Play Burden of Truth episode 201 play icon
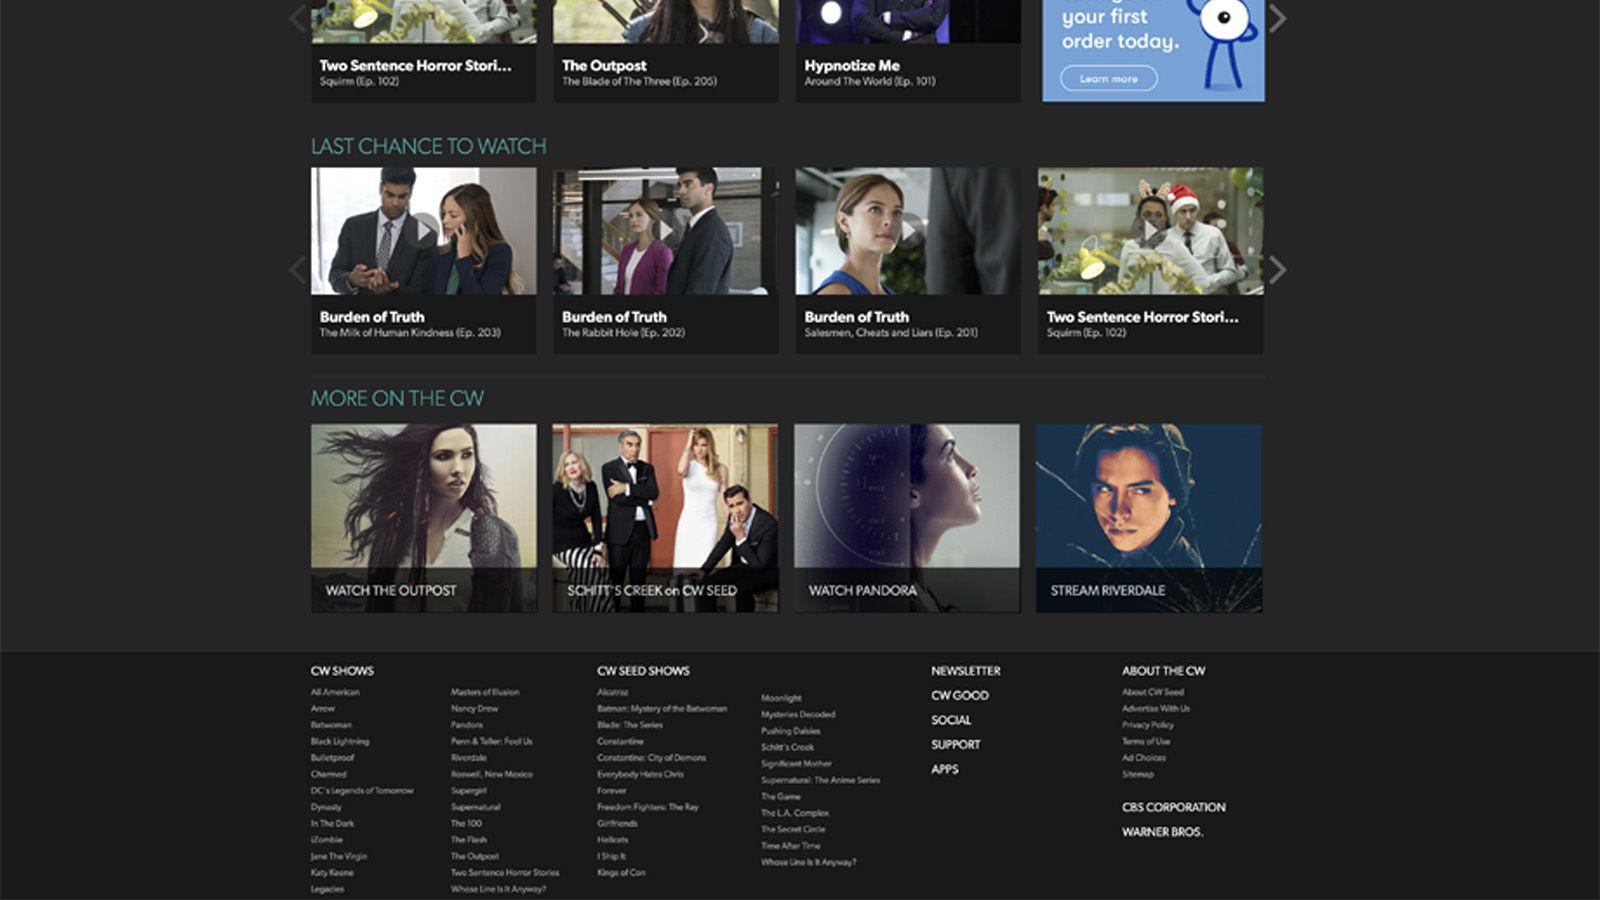 pyautogui.click(x=908, y=231)
